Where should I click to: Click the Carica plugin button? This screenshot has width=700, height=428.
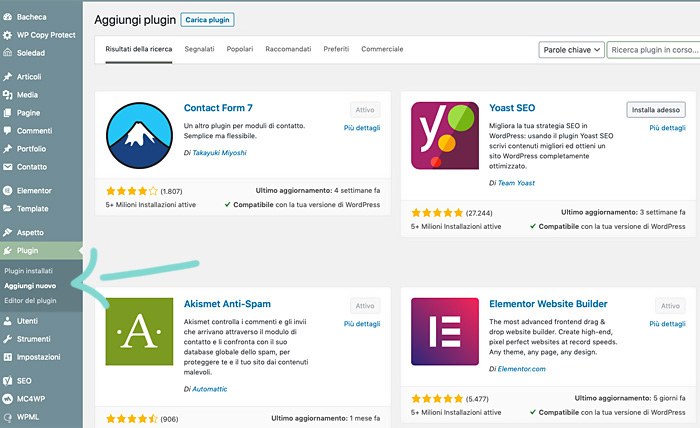207,20
